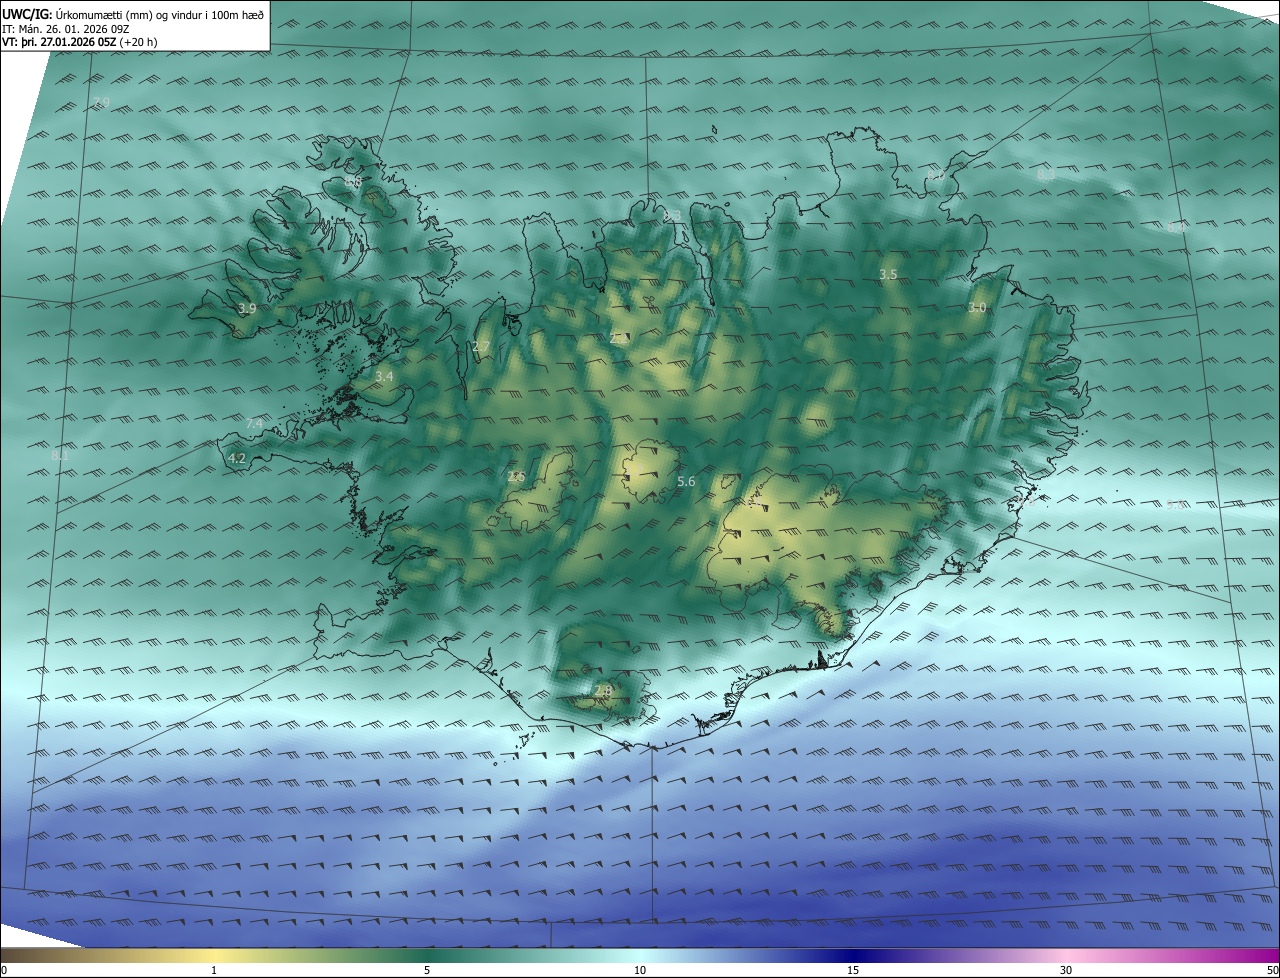Click the 2.6 value label near Langjökull
The height and width of the screenshot is (978, 1280).
point(516,476)
